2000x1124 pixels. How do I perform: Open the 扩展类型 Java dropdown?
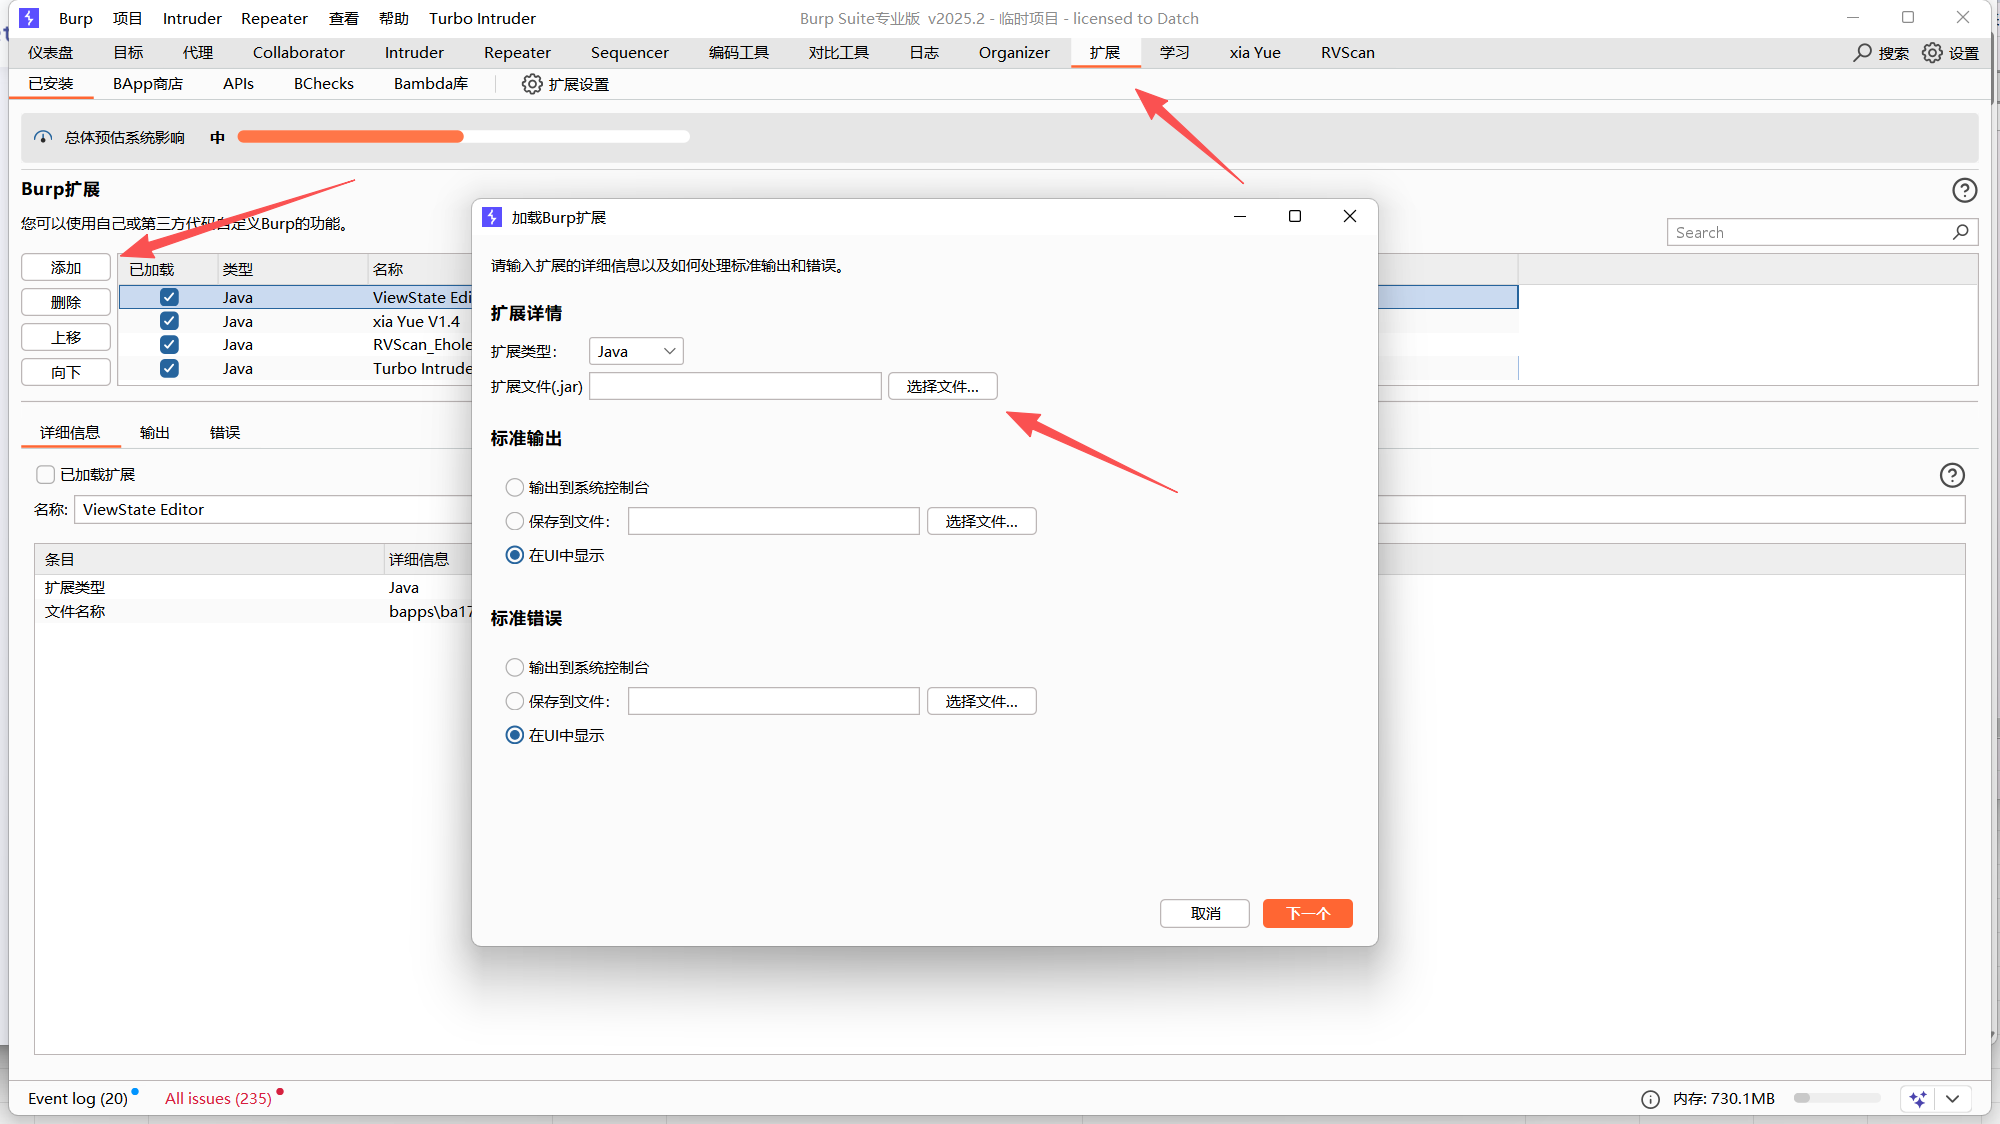(x=636, y=351)
